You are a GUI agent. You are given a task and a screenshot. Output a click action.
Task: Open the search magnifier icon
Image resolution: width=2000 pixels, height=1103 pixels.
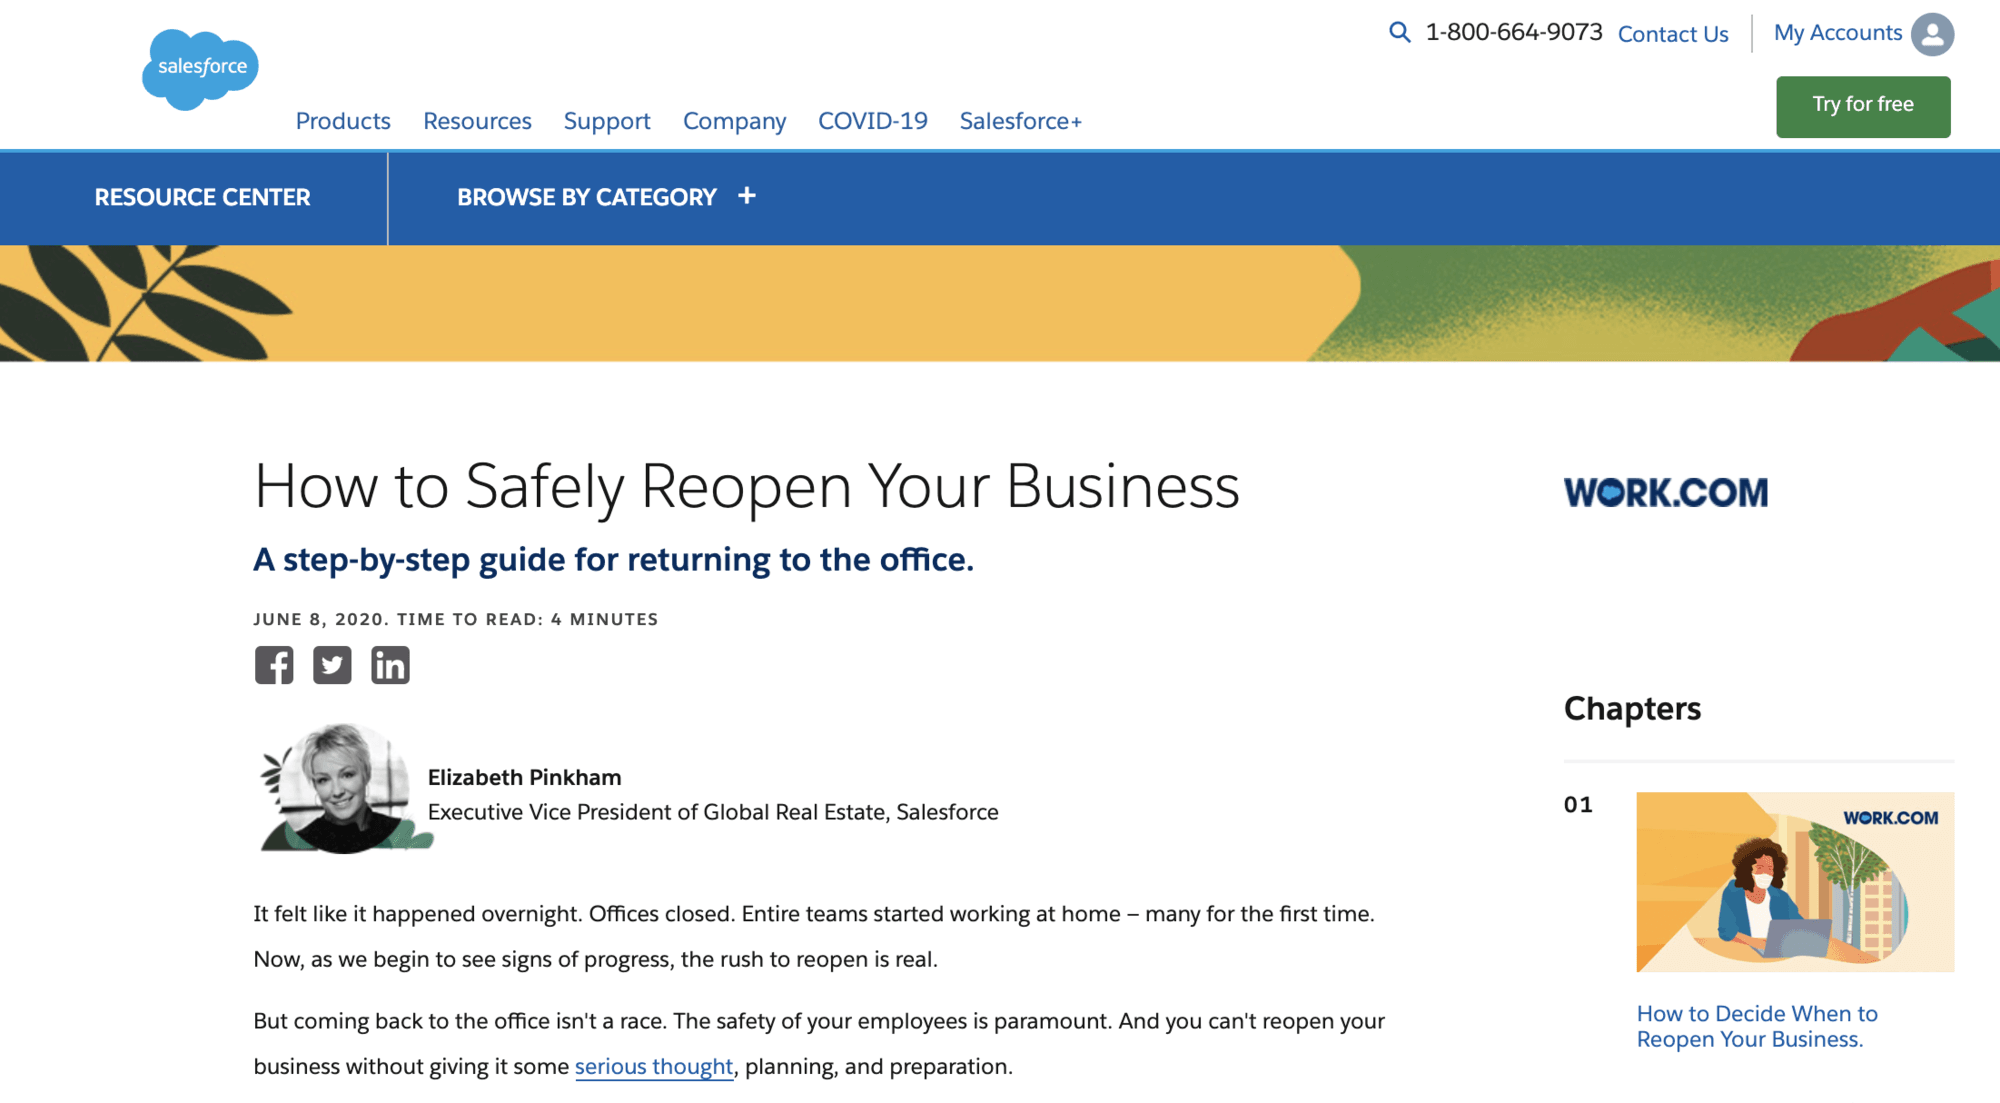[x=1399, y=32]
